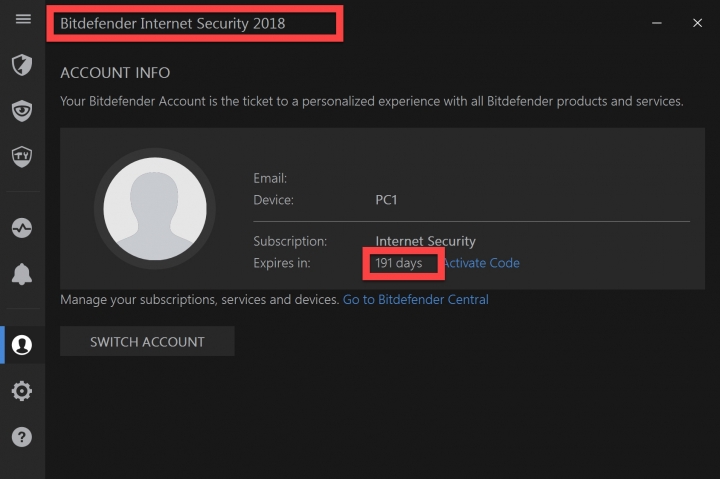This screenshot has width=720, height=479.
Task: Click the PC1 device name
Action: click(386, 200)
